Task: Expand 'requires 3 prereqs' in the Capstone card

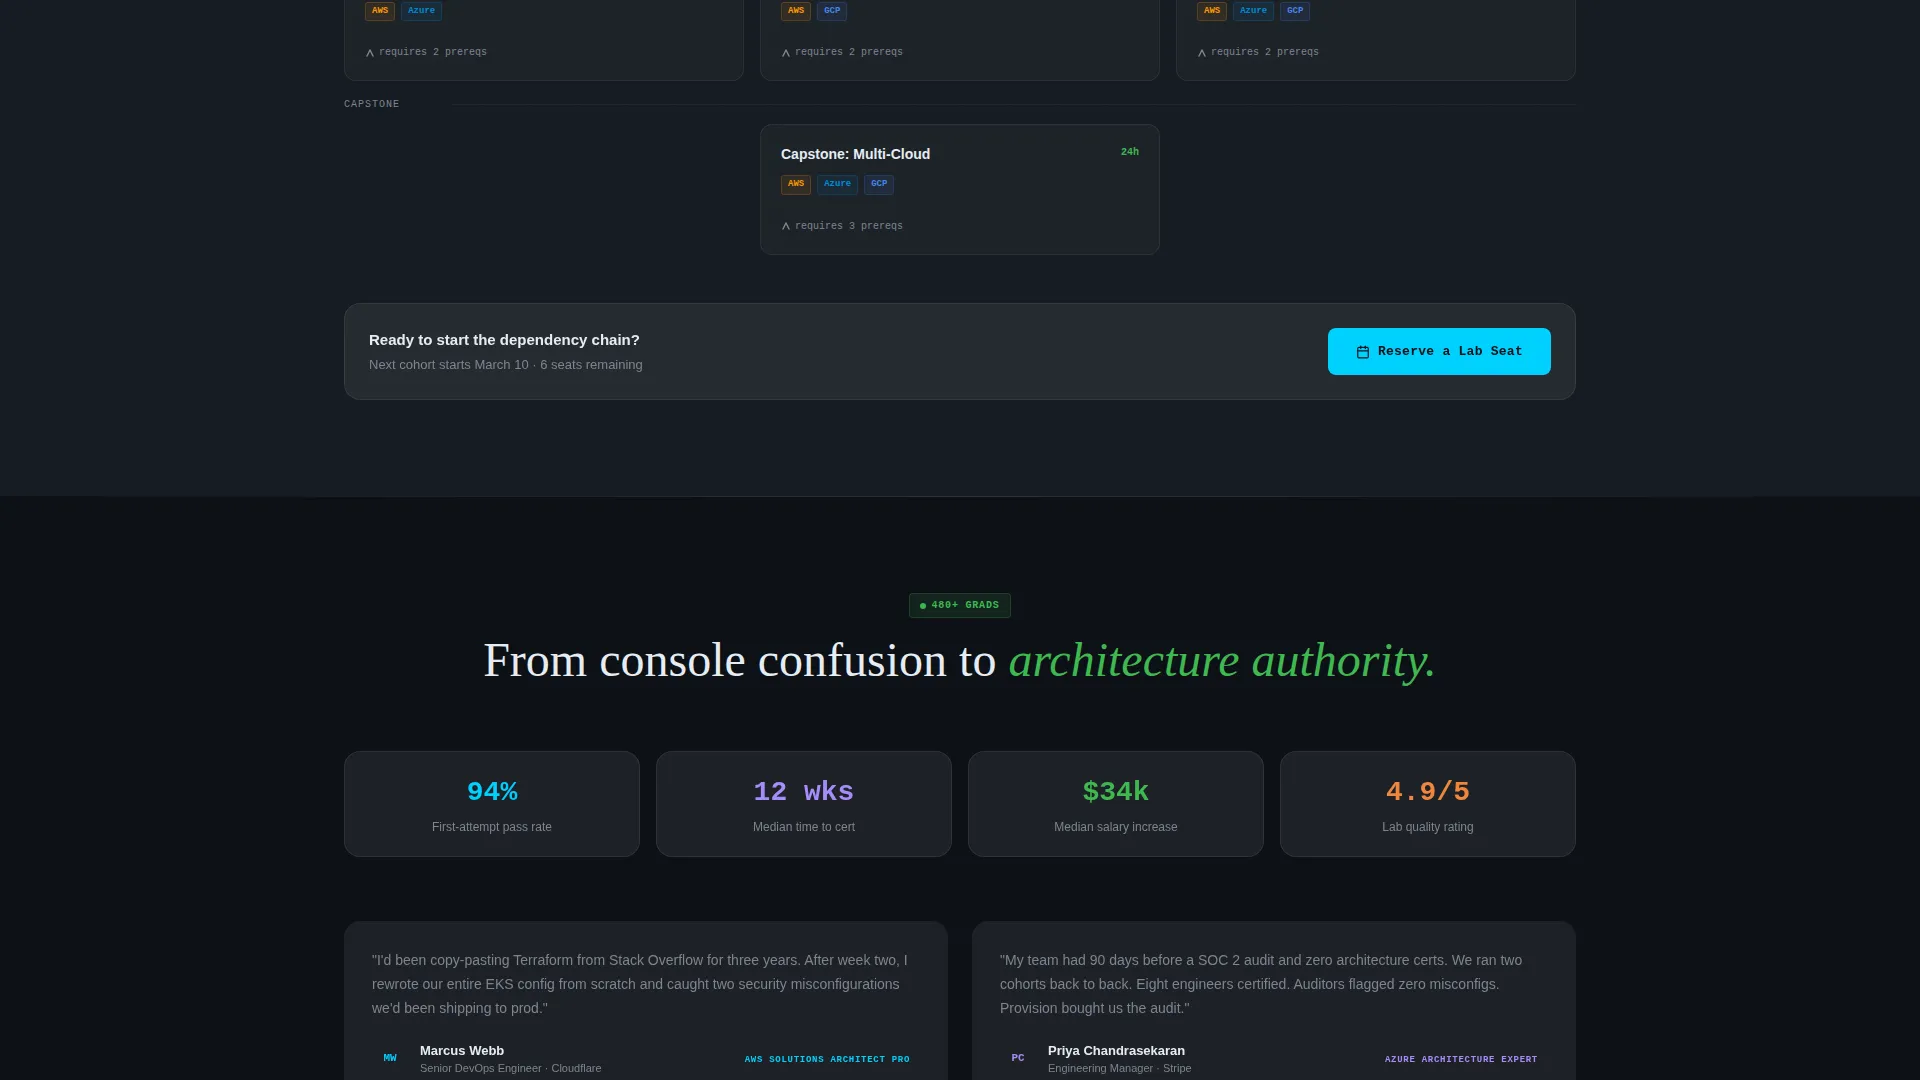Action: (x=842, y=226)
